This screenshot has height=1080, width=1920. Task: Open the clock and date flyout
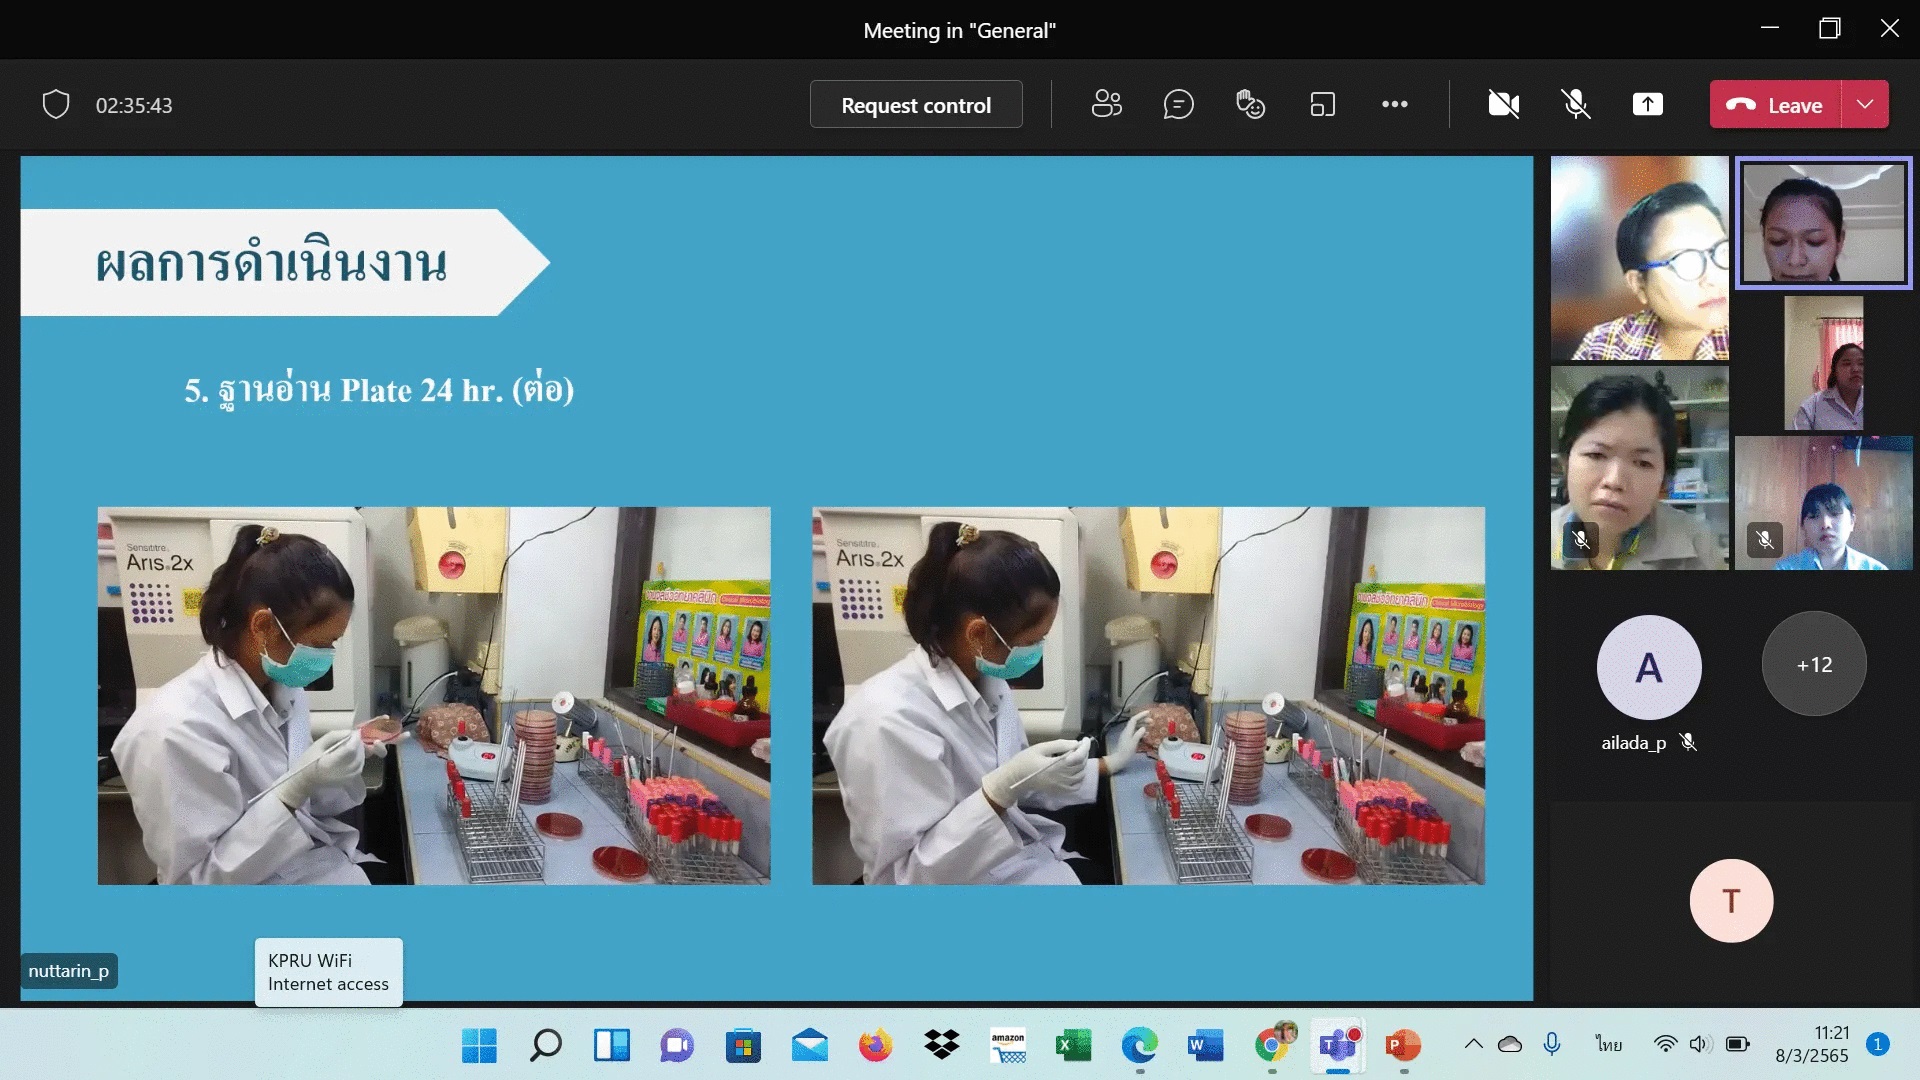click(x=1811, y=1044)
